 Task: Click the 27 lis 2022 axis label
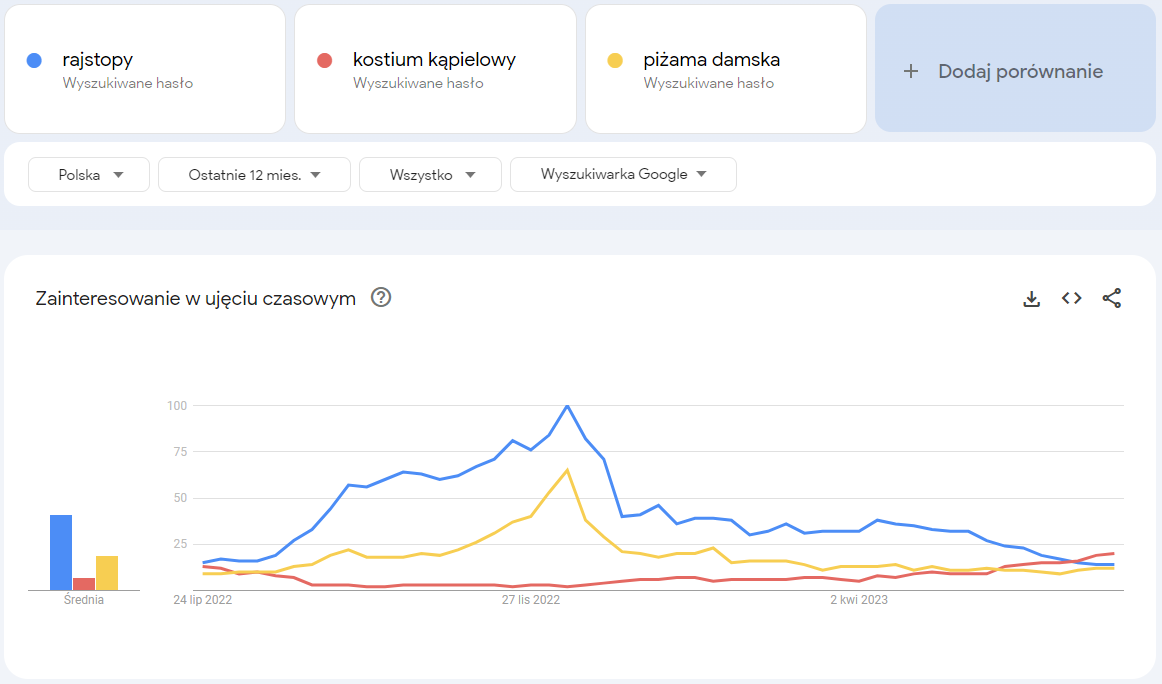532,600
